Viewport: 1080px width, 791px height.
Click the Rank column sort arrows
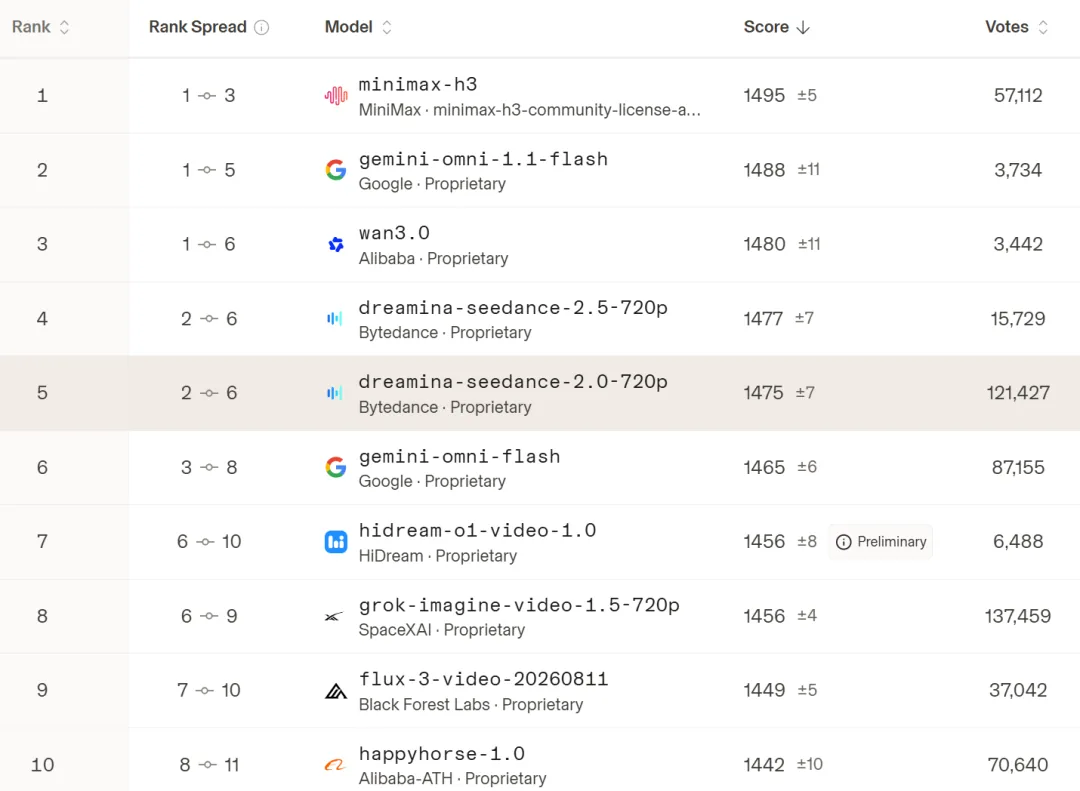pos(65,27)
